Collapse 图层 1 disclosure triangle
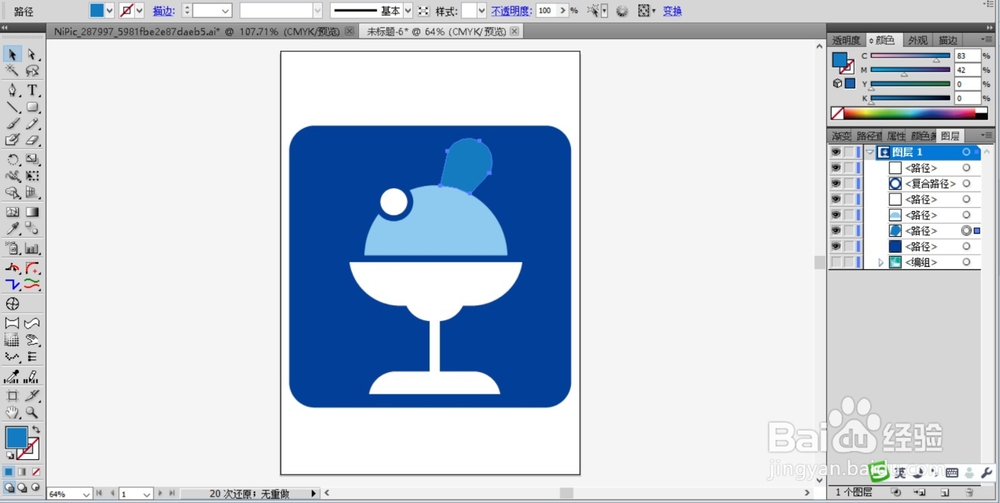Screen dimensions: 1000x503 [x=869, y=152]
